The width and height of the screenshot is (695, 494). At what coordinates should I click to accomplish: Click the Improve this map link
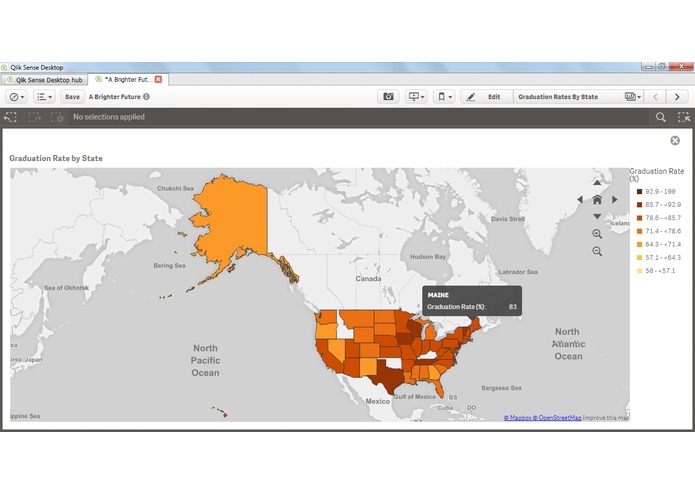click(x=606, y=417)
